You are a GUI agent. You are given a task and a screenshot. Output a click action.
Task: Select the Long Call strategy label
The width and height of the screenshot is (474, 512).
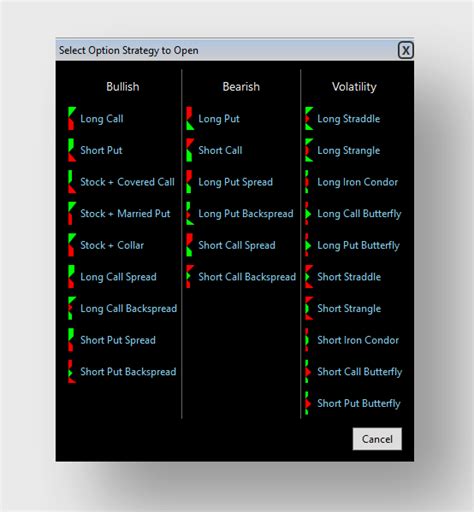(102, 119)
